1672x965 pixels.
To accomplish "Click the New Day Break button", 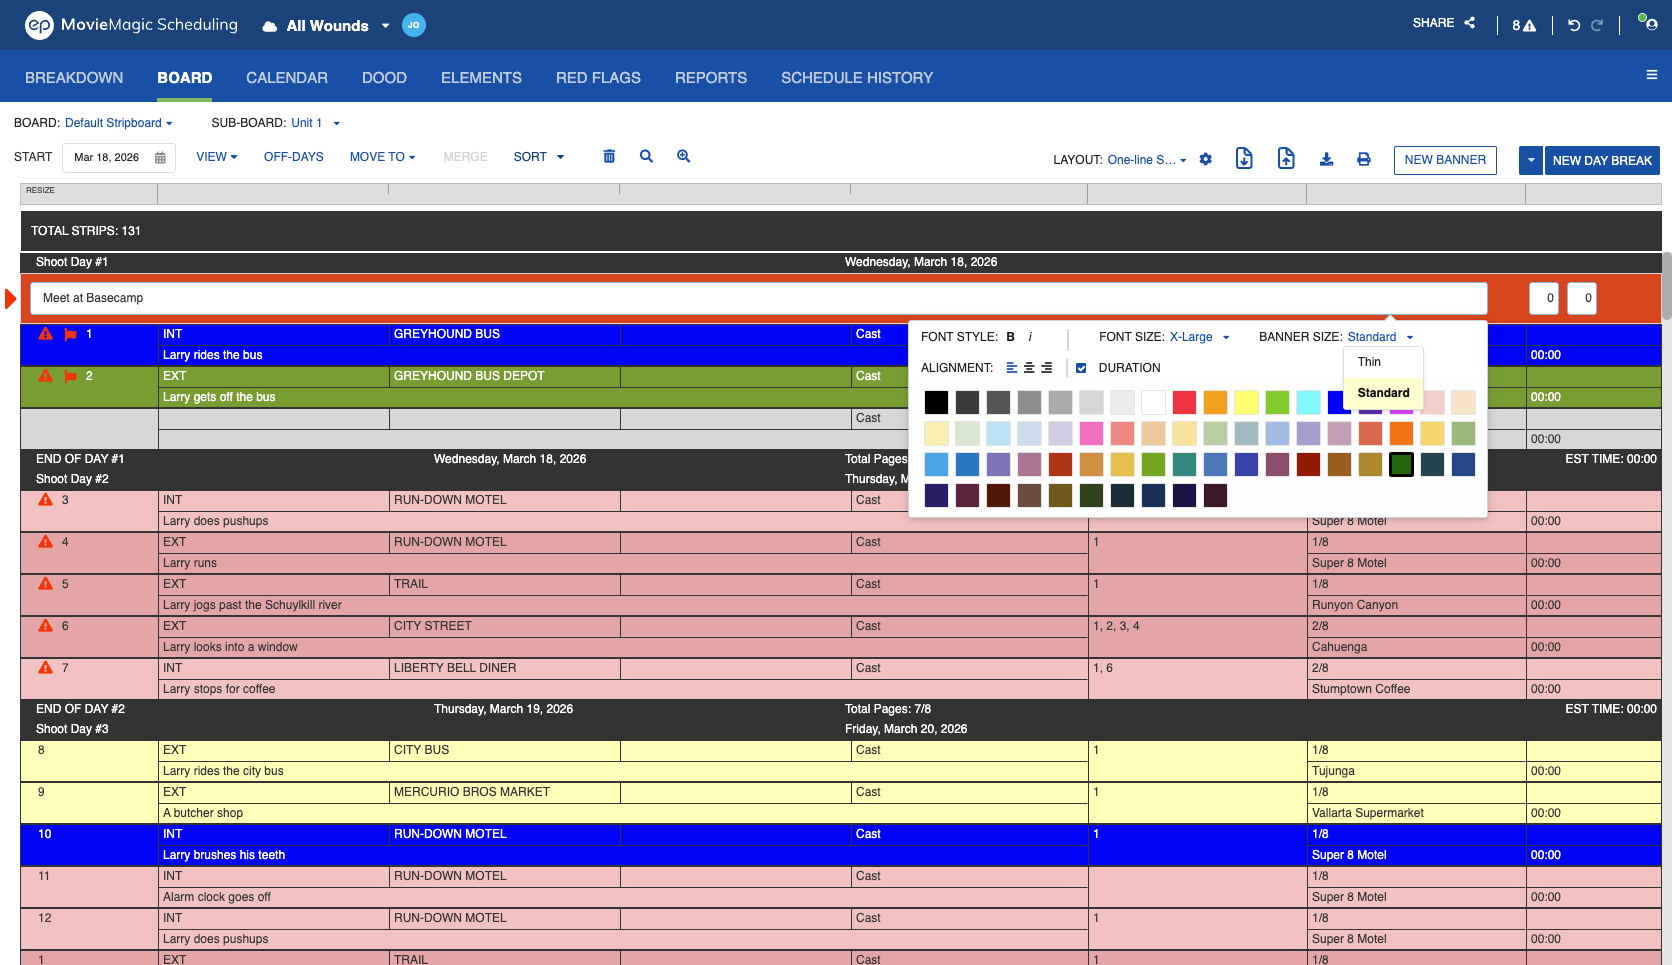I will pyautogui.click(x=1602, y=160).
